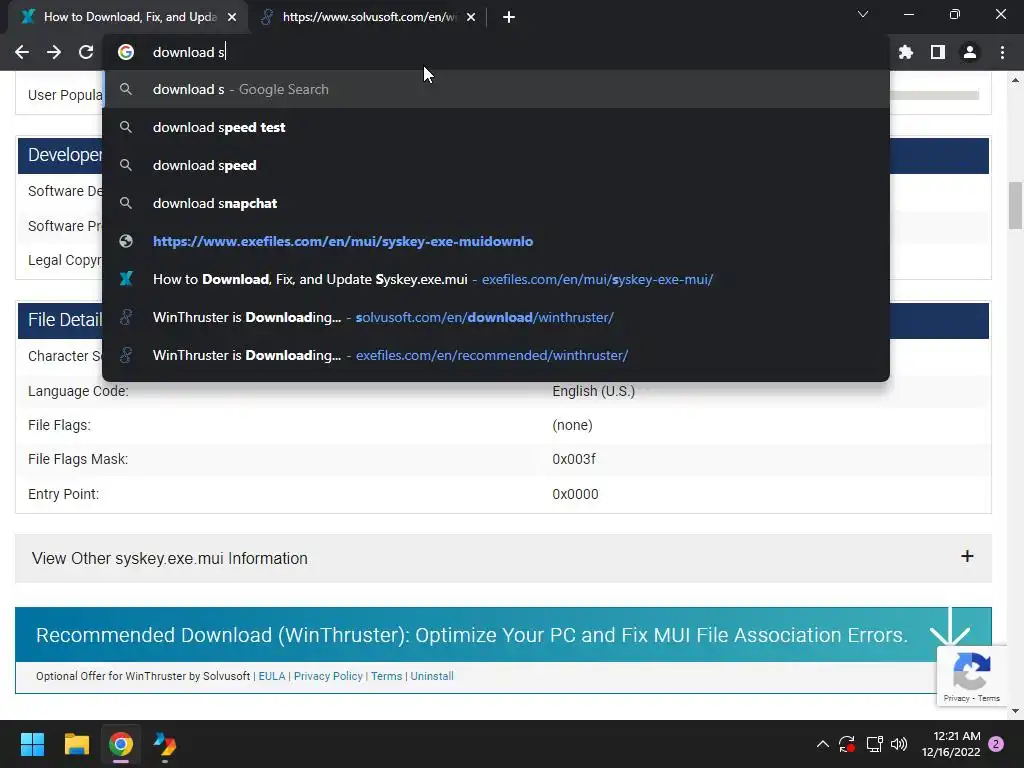1024x768 pixels.
Task: Click the 'Language Code:' label
Action: click(78, 391)
